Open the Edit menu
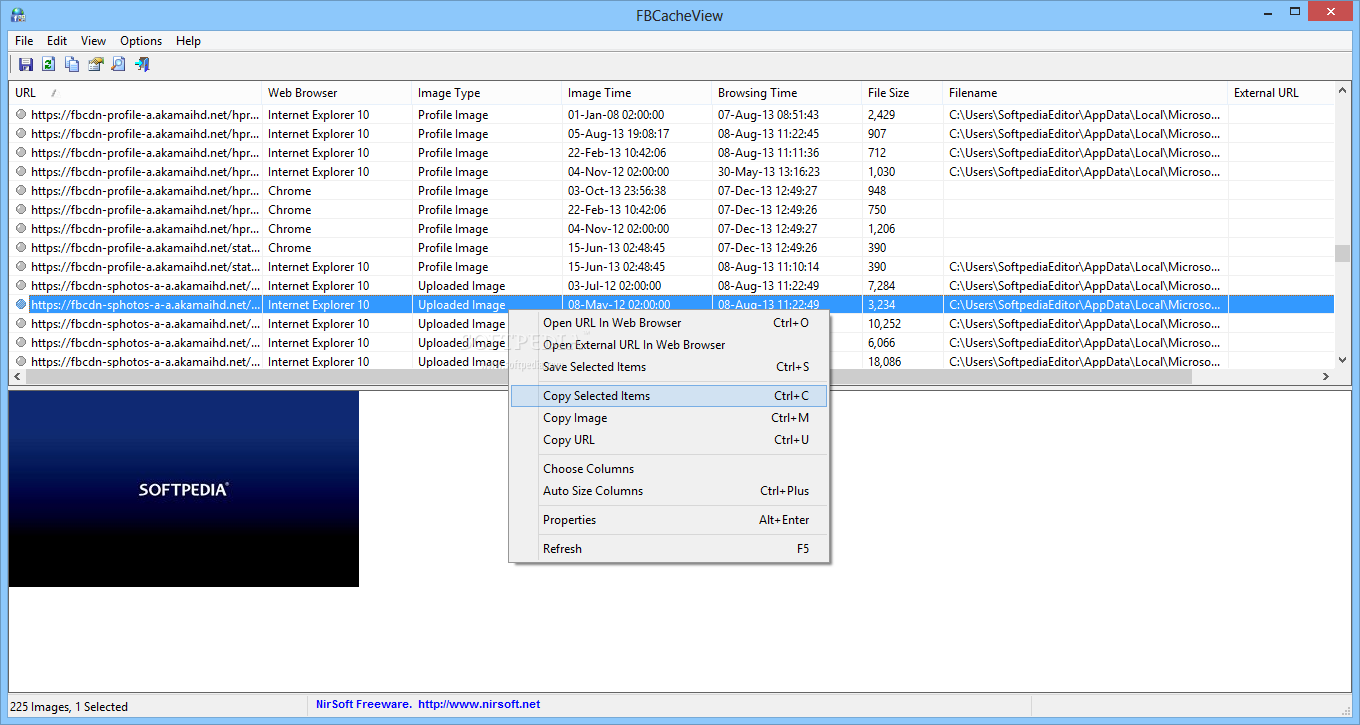The height and width of the screenshot is (725, 1360). click(57, 41)
